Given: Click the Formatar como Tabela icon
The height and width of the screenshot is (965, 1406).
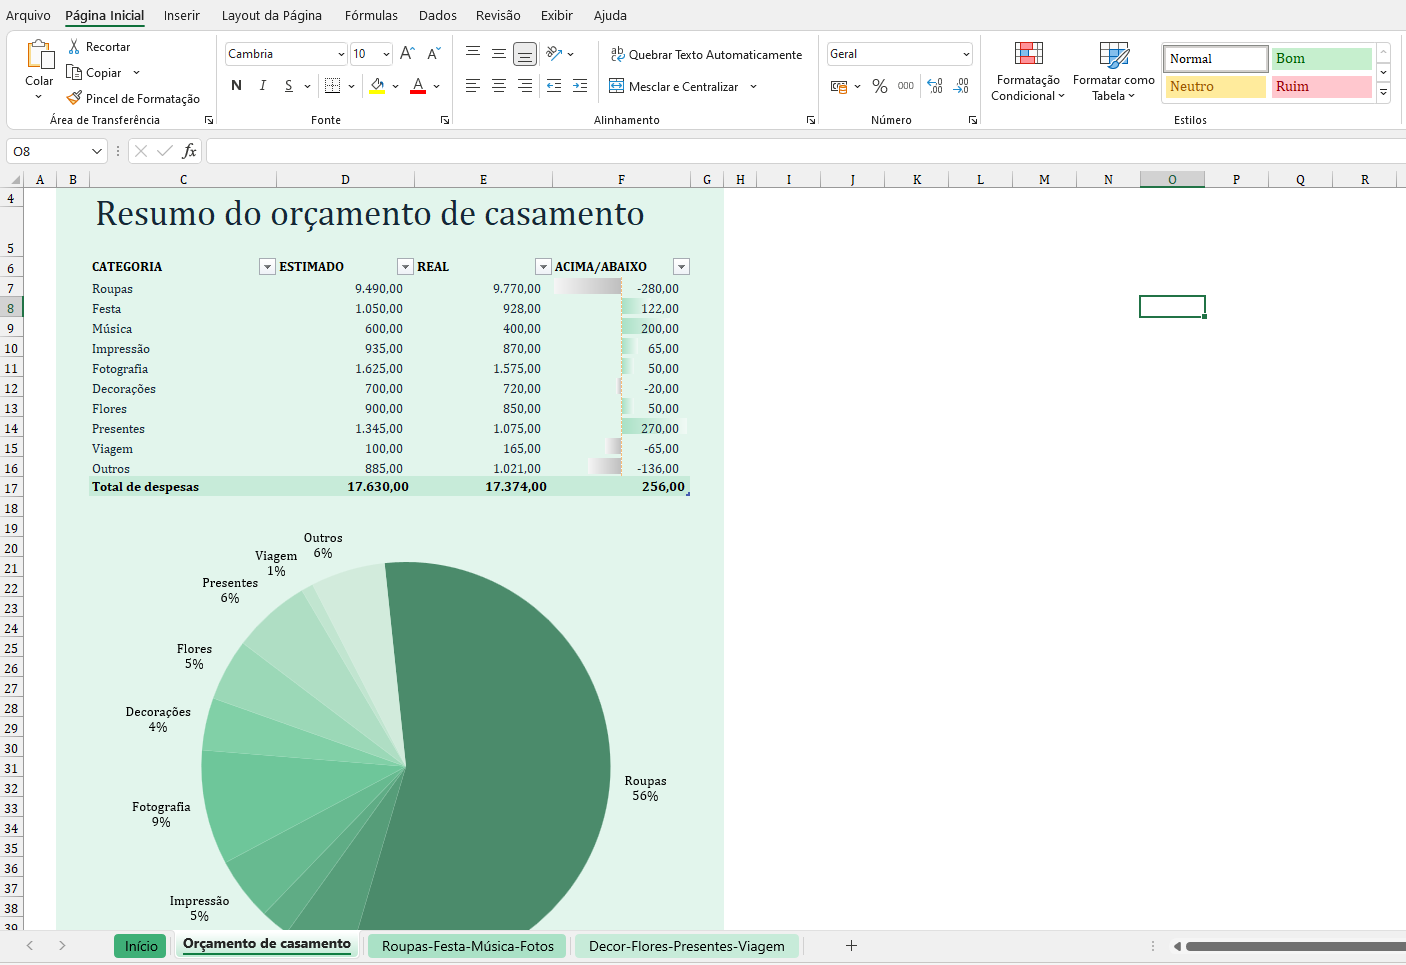Looking at the screenshot, I should 1113,54.
